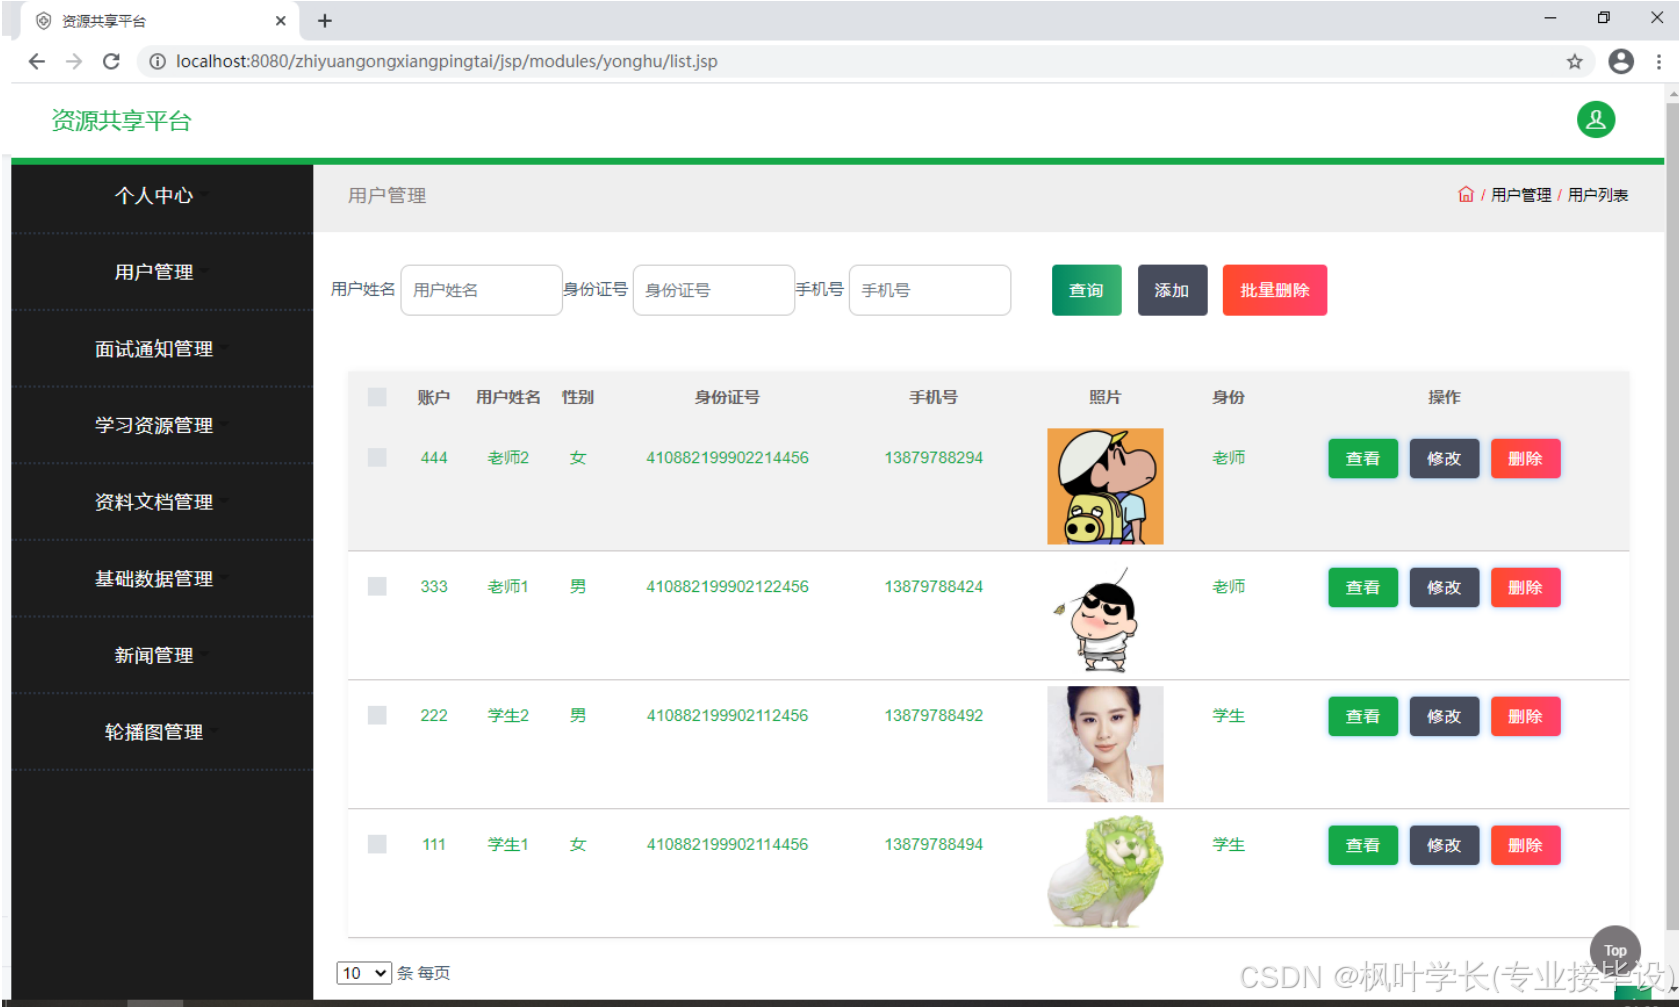Click 查看 for user 学生1
Viewport: 1679px width, 1007px height.
pyautogui.click(x=1363, y=846)
